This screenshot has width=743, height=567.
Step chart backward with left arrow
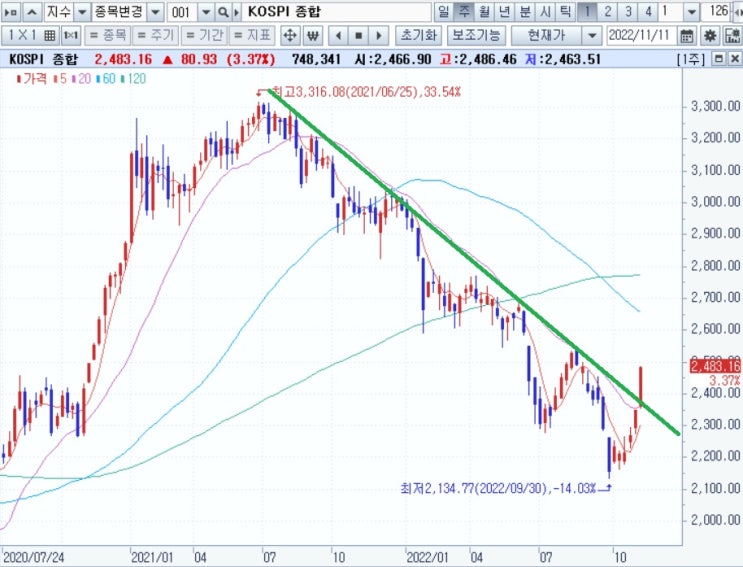338,36
